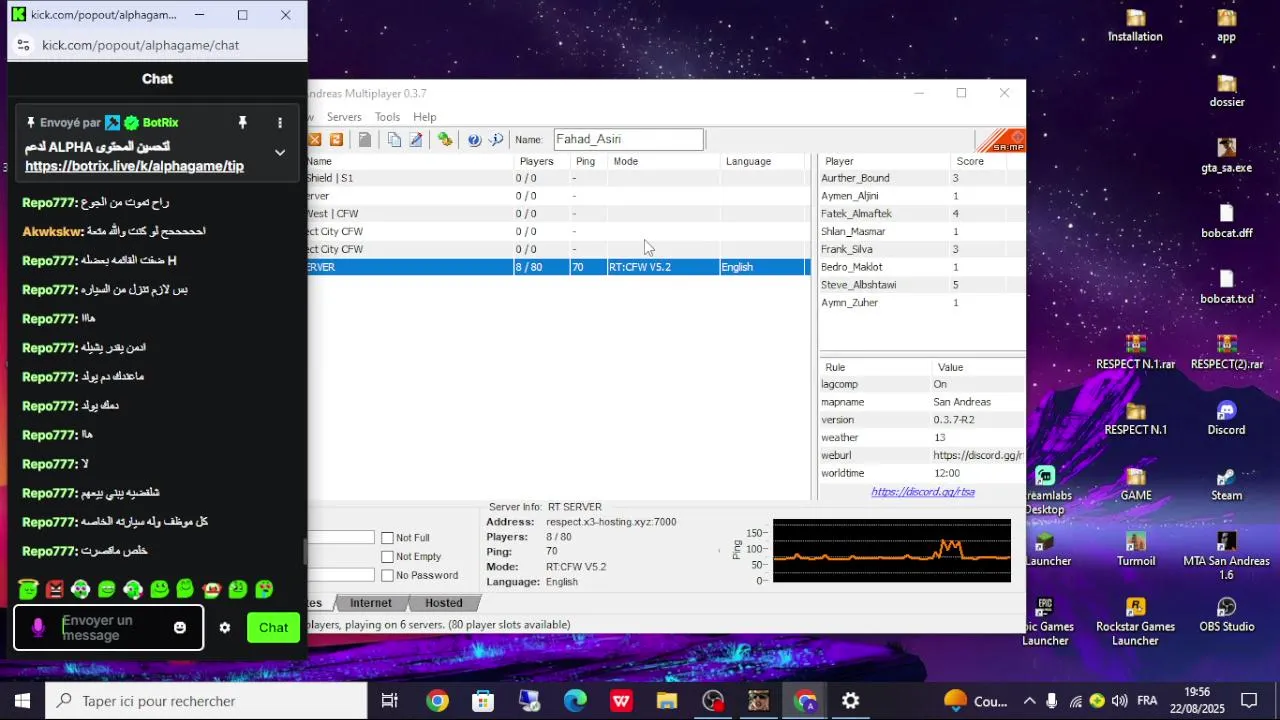Open the green settings icon in SA-MP toolbar
The image size is (1280, 720).
pos(445,140)
